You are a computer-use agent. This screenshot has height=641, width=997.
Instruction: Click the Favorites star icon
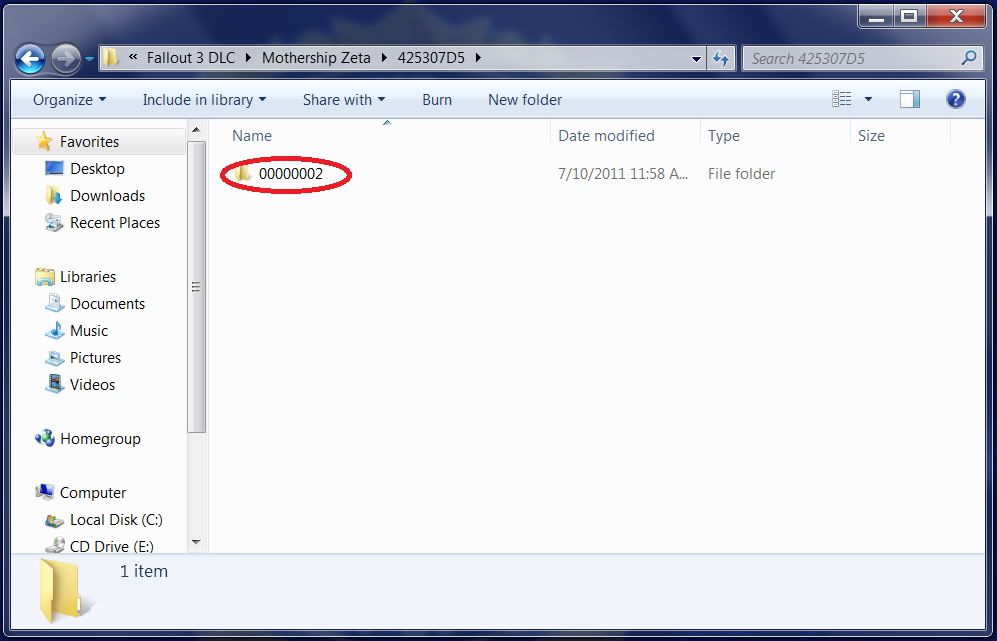[x=43, y=141]
